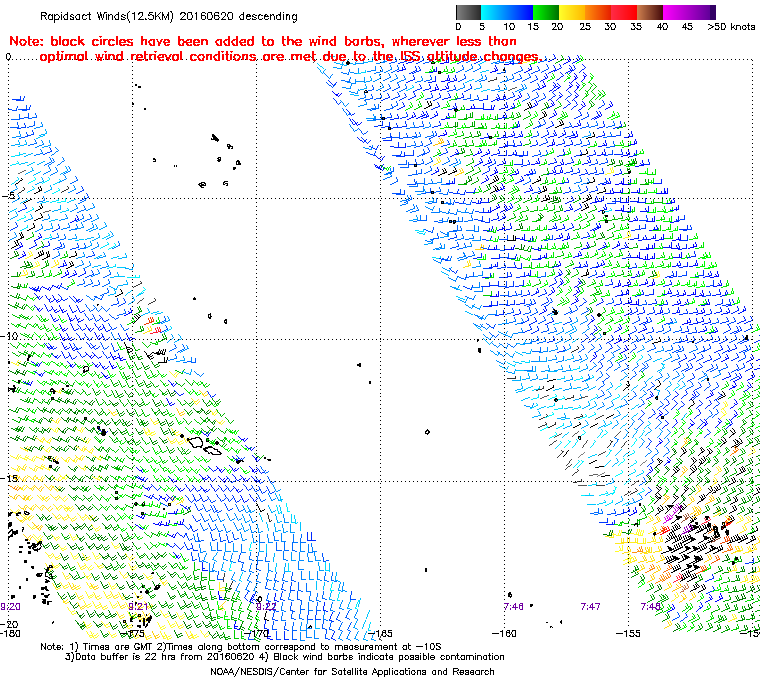760x688 pixels.
Task: Click the '9:21' swath time label
Action: tap(138, 606)
